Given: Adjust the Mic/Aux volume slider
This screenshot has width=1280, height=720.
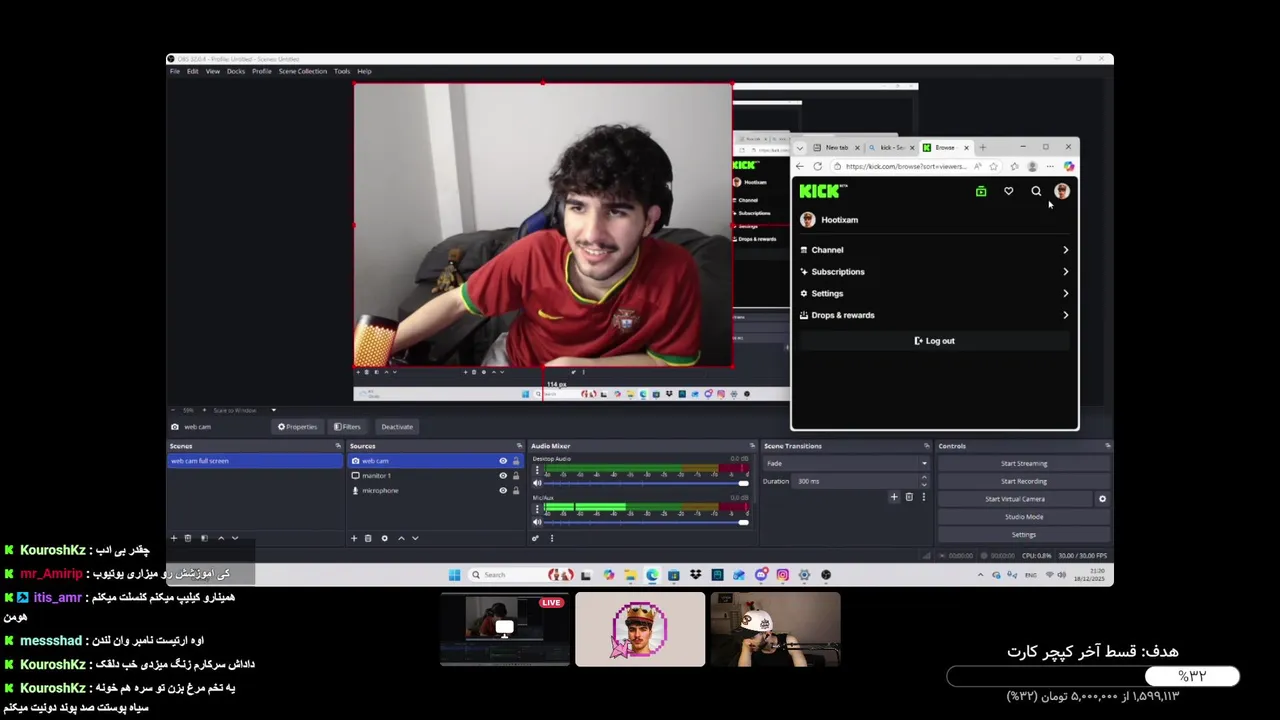Looking at the screenshot, I should tap(647, 522).
